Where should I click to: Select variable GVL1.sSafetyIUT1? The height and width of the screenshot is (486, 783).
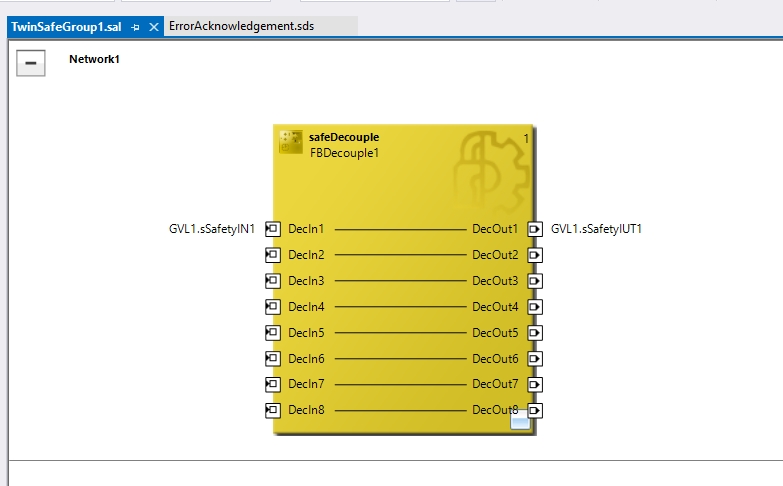tap(596, 229)
